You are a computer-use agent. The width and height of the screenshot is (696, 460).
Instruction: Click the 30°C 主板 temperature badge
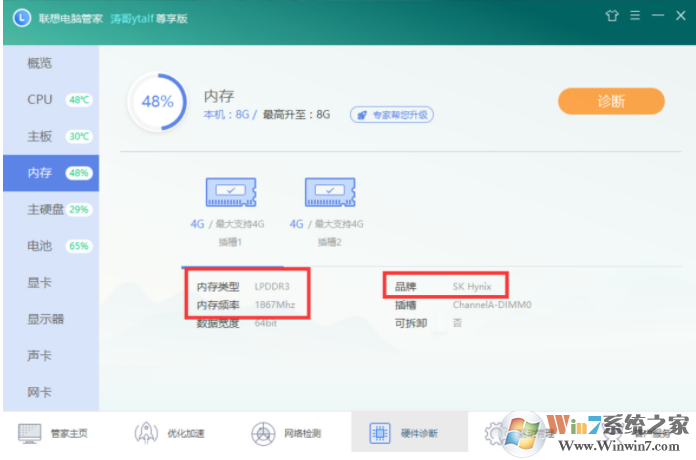point(79,136)
